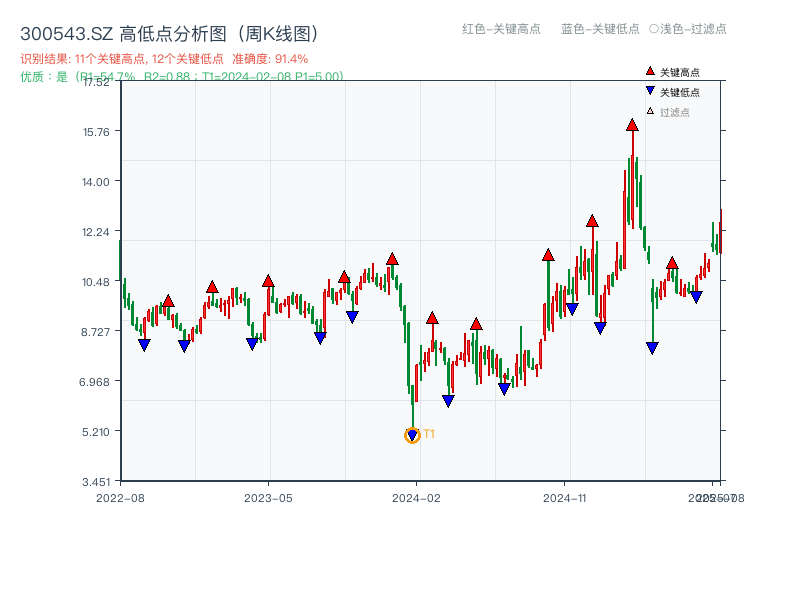800x600 pixels.
Task: Click the 5.210 y-axis label
Action: pyautogui.click(x=96, y=432)
